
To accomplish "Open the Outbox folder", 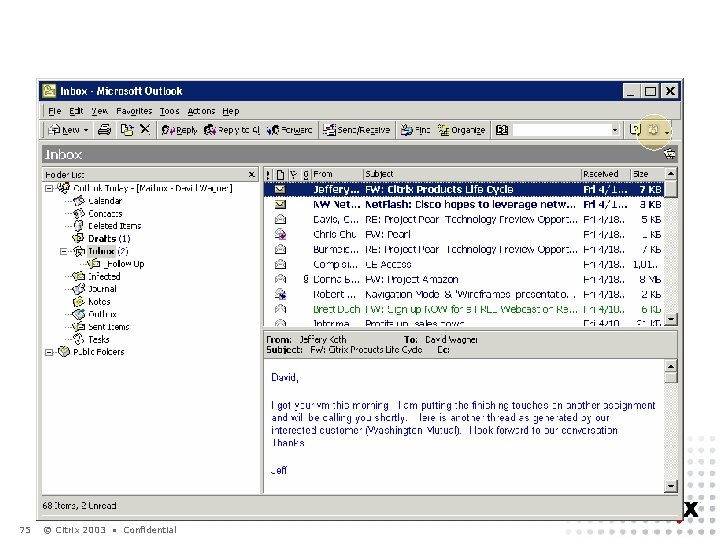I will pyautogui.click(x=102, y=314).
